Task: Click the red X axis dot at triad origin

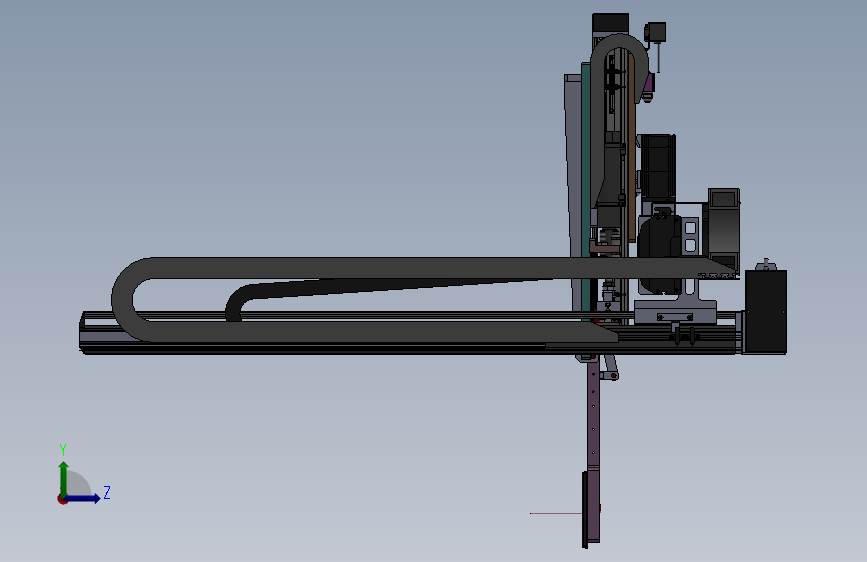Action: (62, 499)
